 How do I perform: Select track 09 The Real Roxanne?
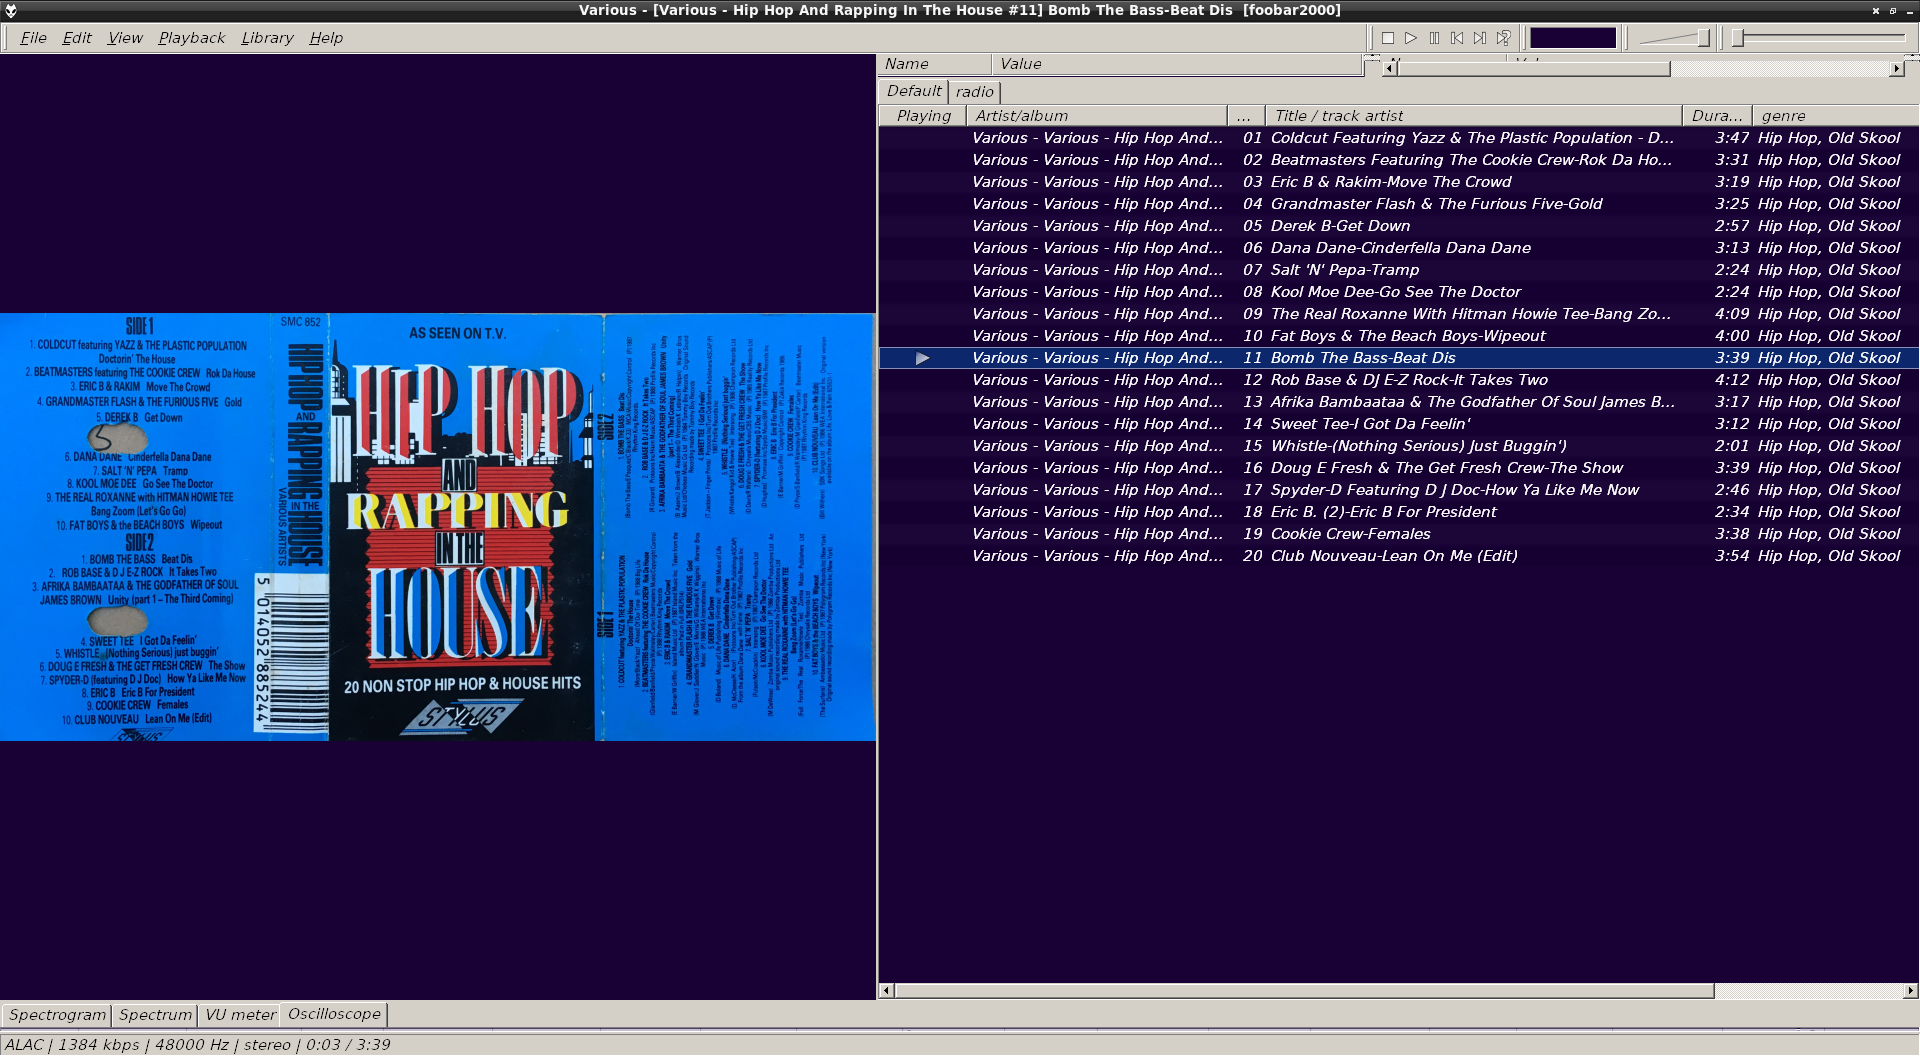(1399, 314)
